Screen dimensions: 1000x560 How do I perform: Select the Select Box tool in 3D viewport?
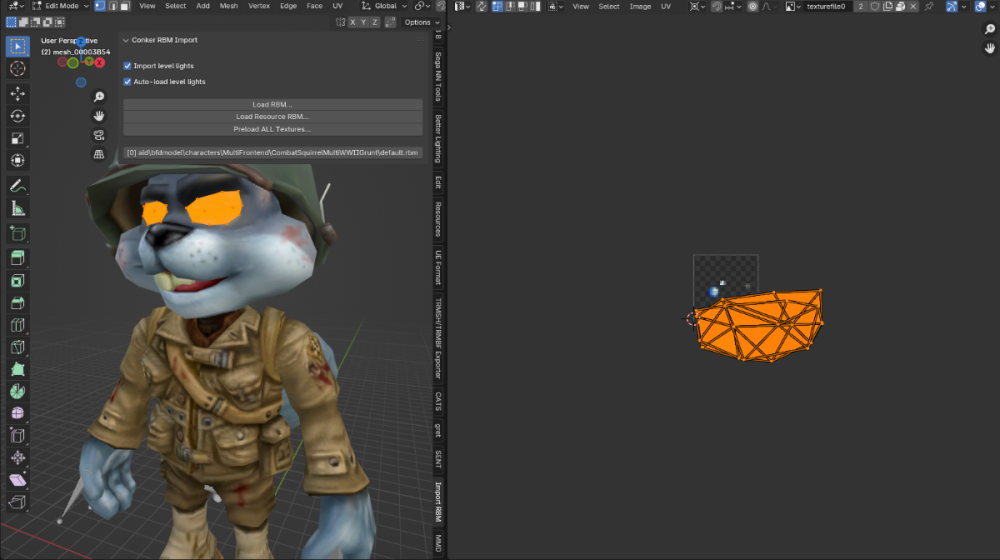(x=17, y=47)
